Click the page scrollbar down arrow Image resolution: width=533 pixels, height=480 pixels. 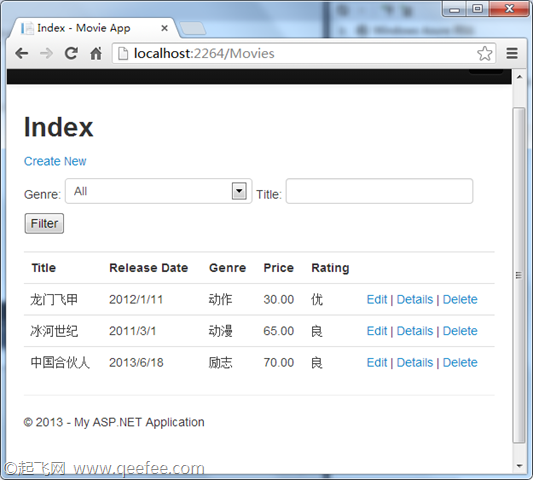(519, 466)
